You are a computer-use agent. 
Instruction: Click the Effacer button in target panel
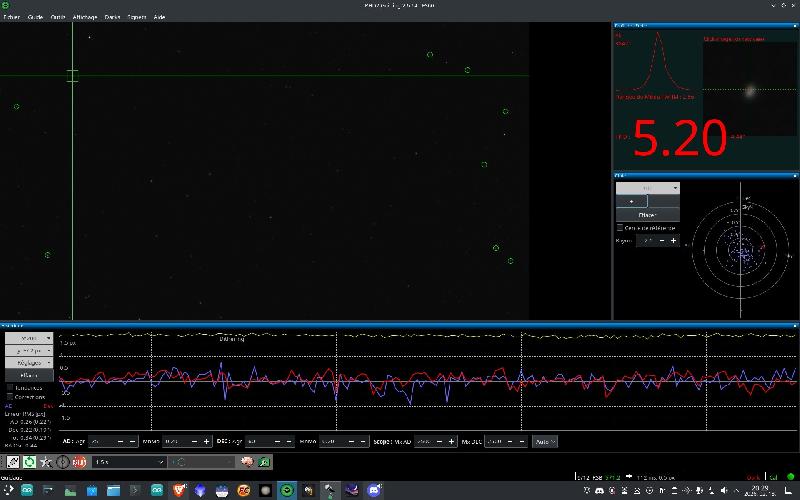pyautogui.click(x=647, y=215)
